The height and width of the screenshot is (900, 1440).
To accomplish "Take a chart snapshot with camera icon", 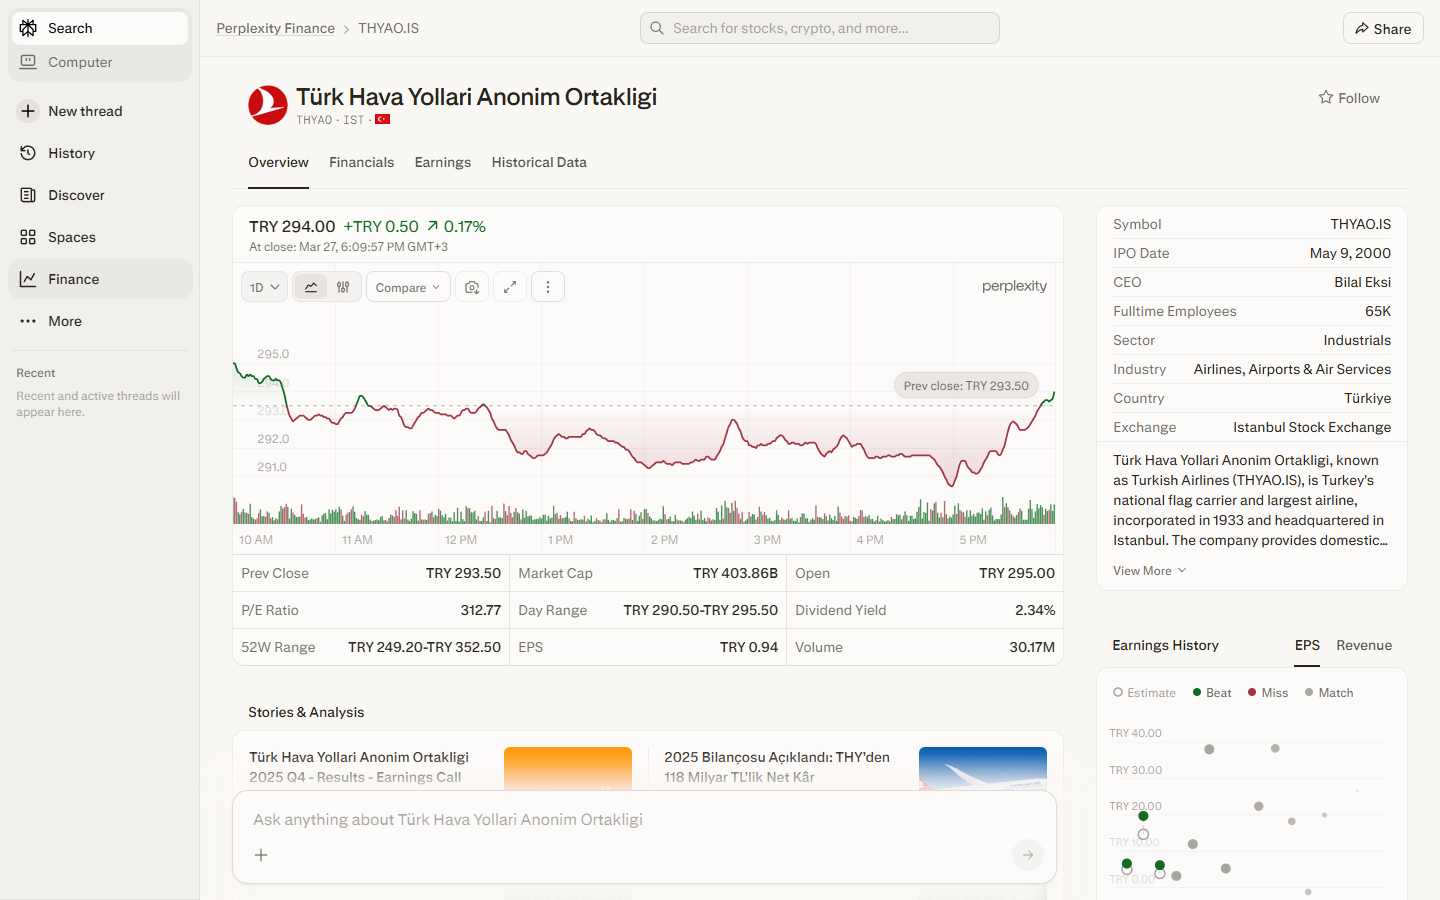I will 472,287.
